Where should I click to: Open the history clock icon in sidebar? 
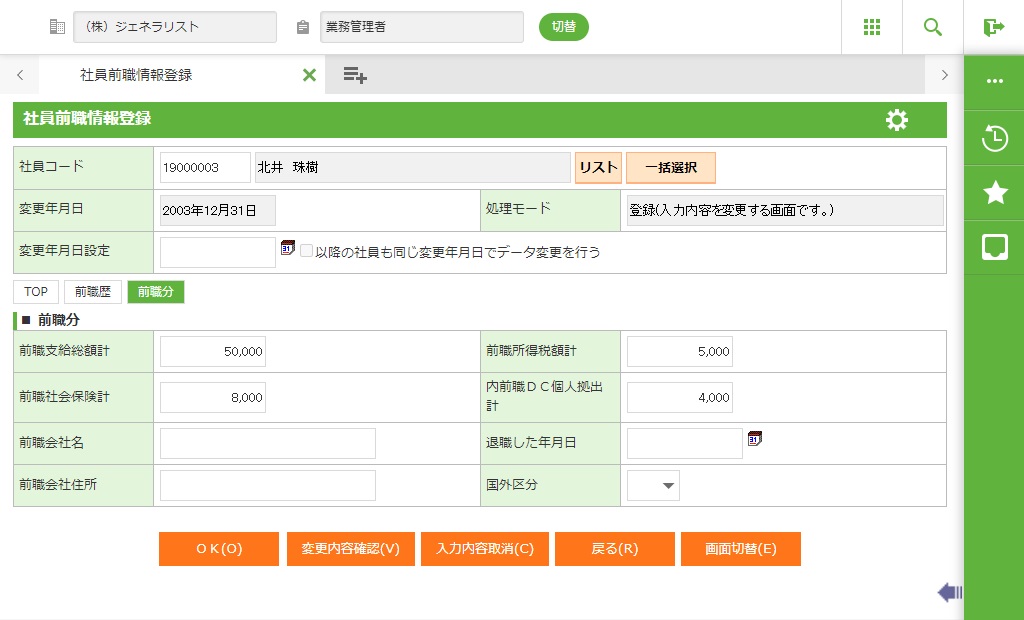(x=994, y=139)
